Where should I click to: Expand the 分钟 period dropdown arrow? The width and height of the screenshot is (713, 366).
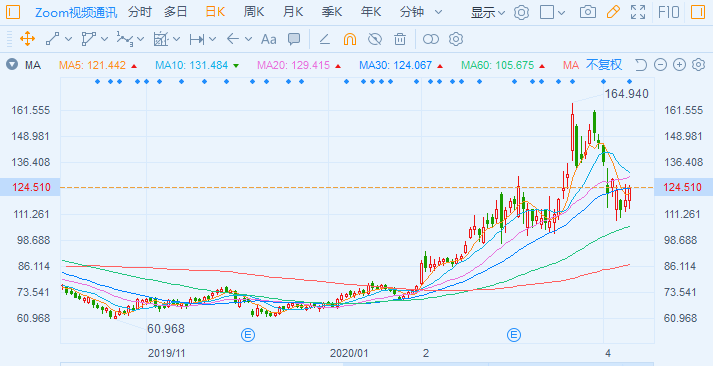pyautogui.click(x=438, y=12)
